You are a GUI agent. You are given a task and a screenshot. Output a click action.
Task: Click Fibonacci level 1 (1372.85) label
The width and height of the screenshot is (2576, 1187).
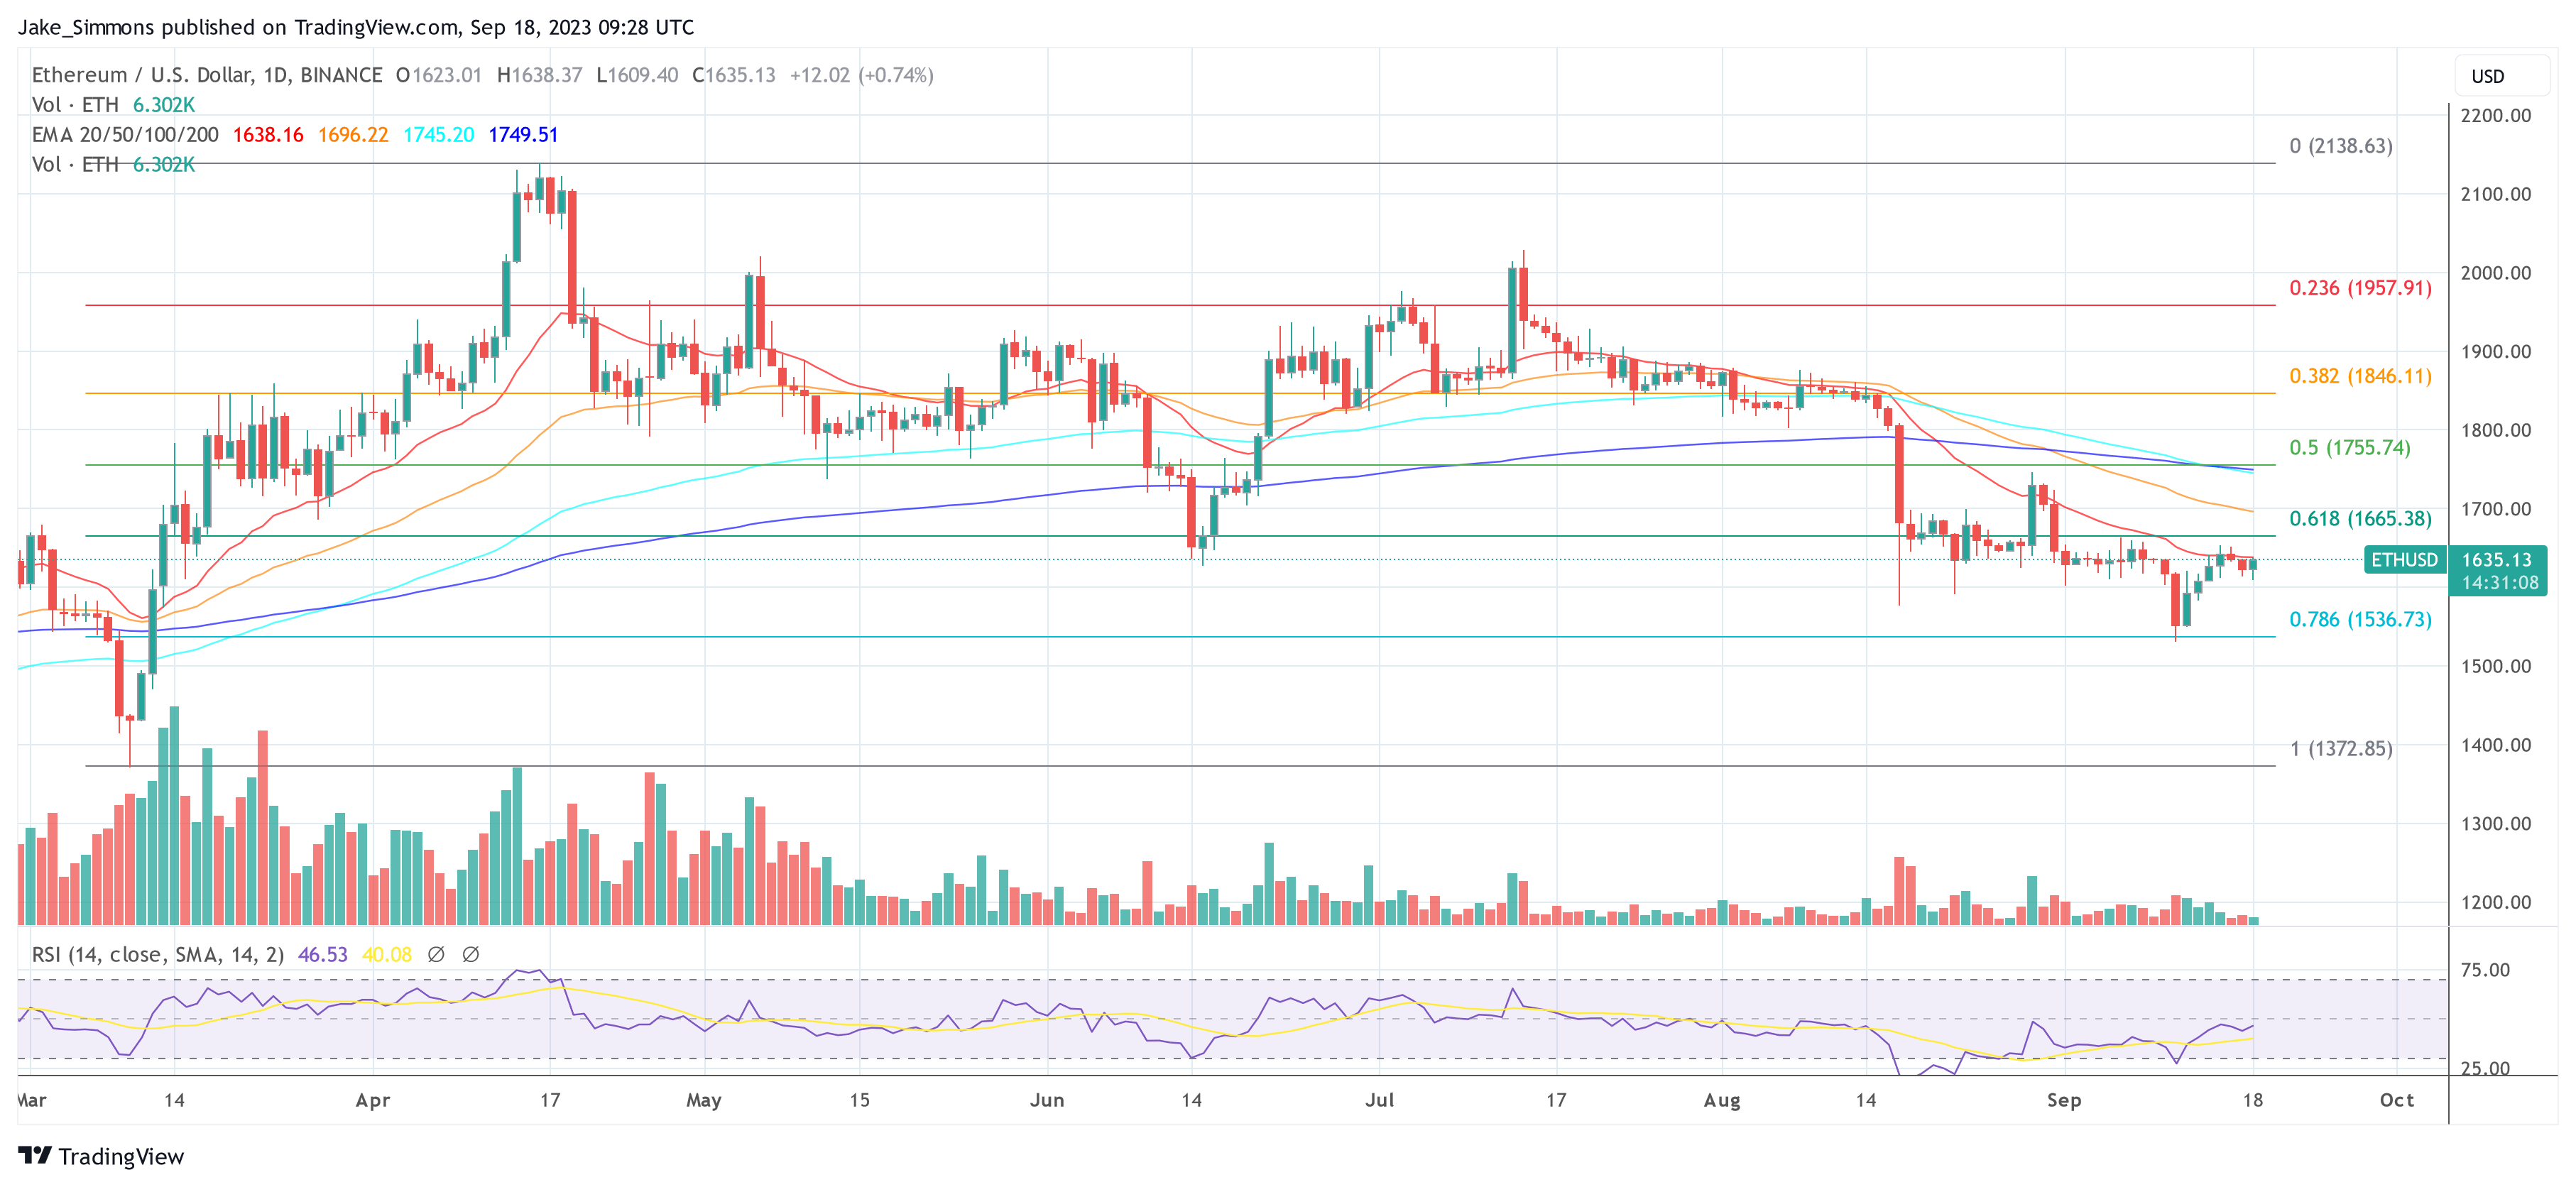tap(2341, 749)
